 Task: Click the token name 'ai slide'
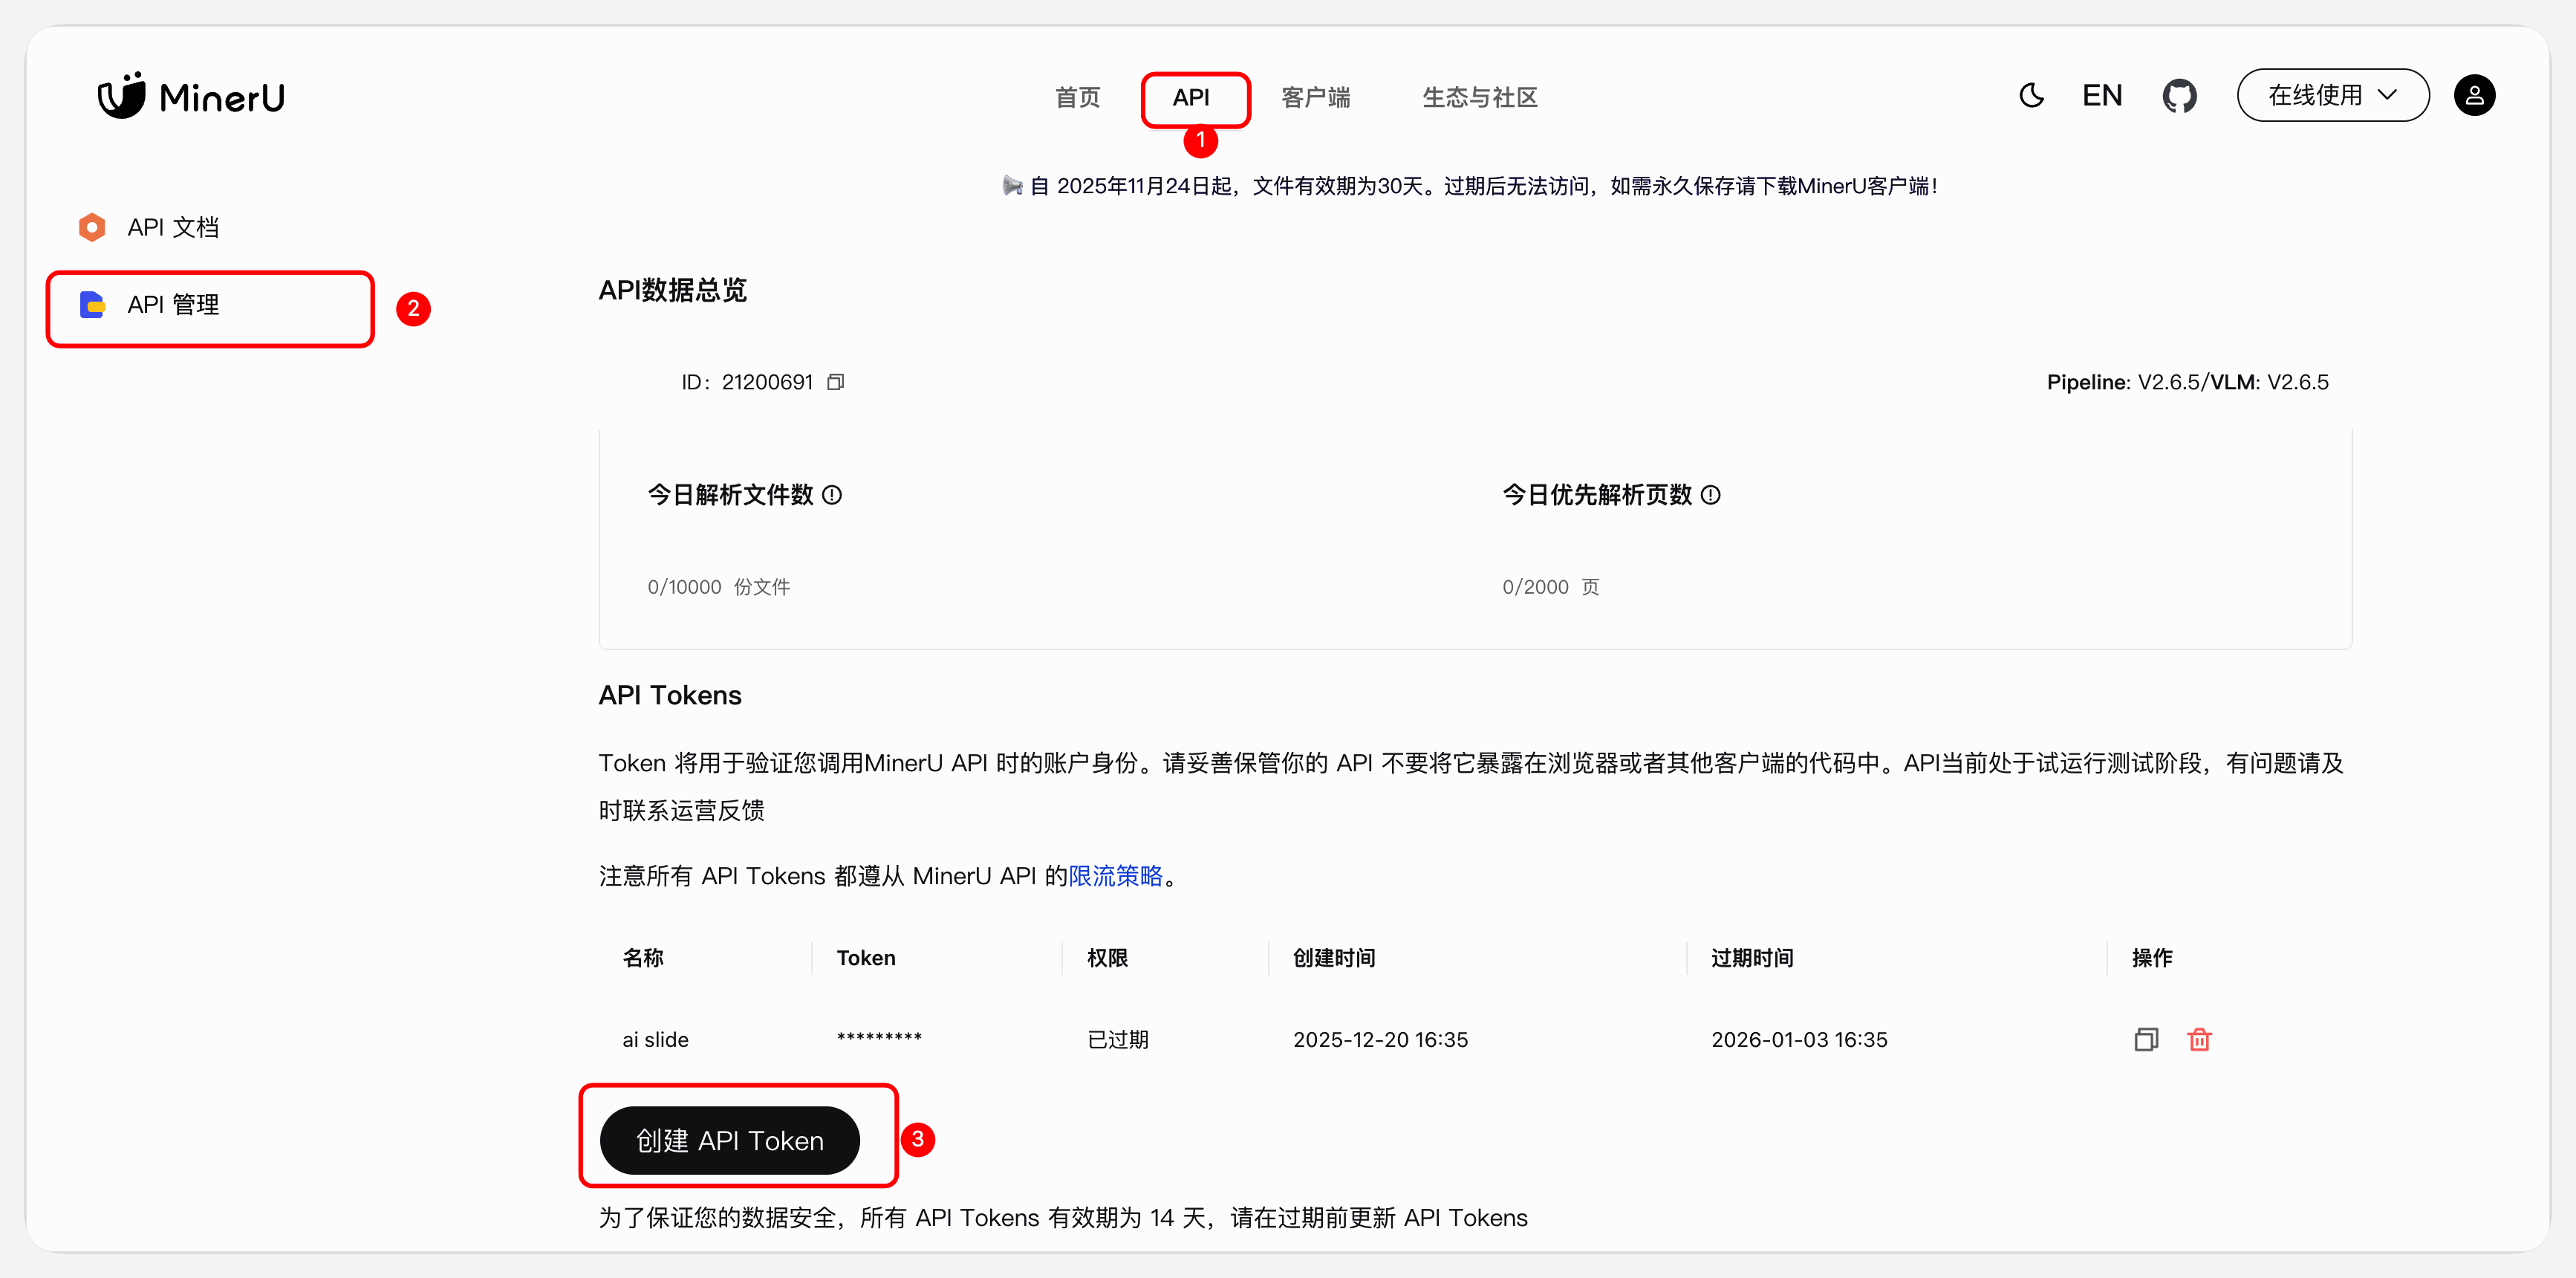click(x=655, y=1040)
